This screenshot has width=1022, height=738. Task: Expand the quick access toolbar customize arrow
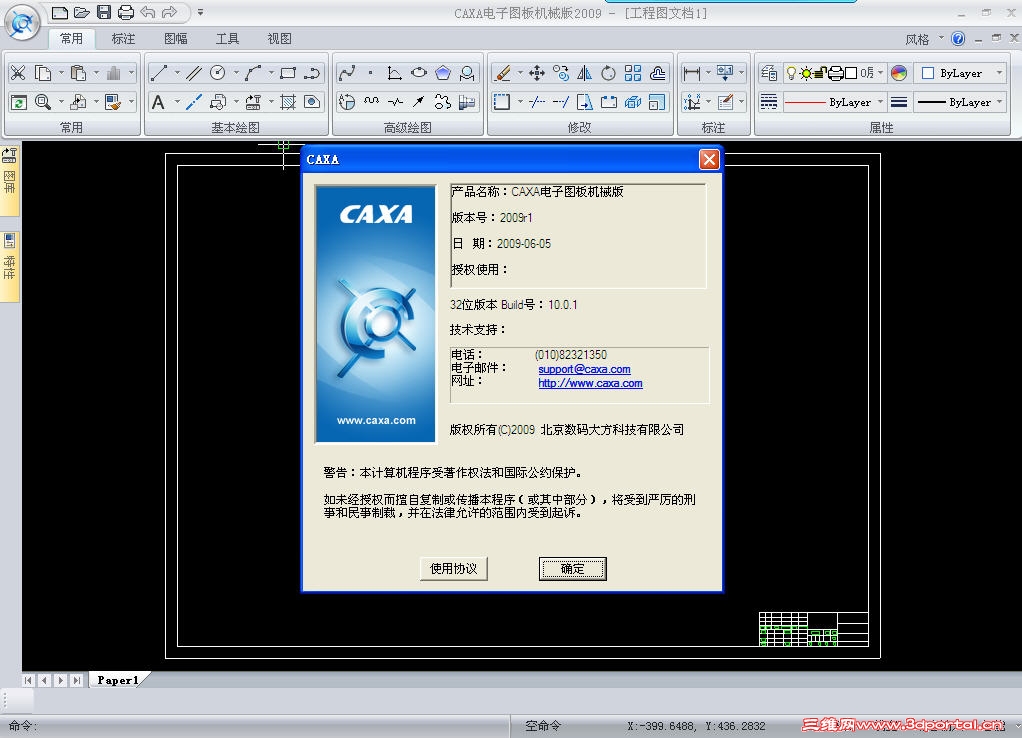(200, 12)
